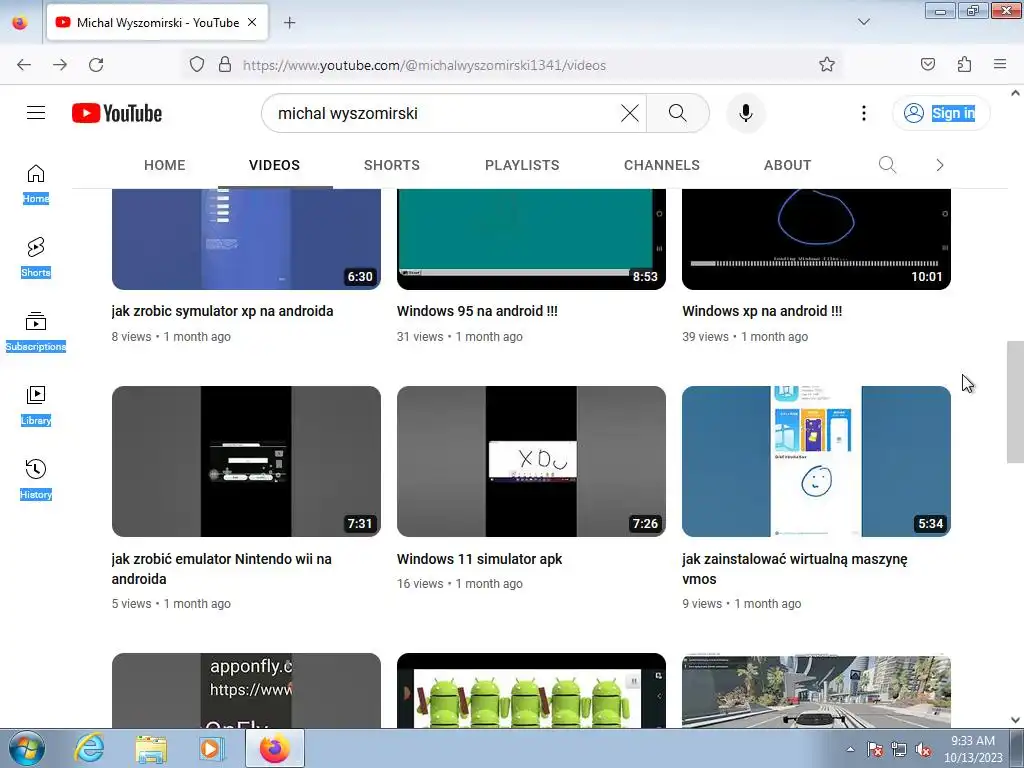Click the scrollbar up arrow
This screenshot has height=768, width=1024.
[x=1015, y=93]
